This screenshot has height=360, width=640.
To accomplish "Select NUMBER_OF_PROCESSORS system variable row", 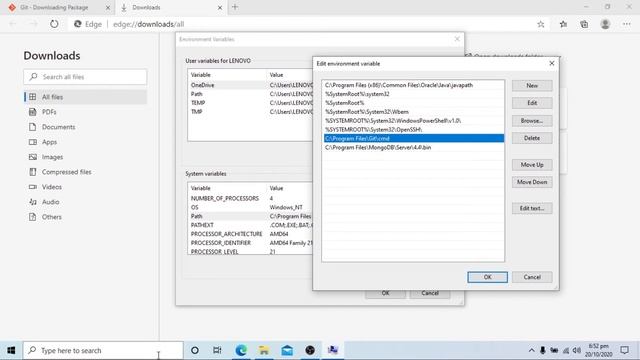I will pos(250,198).
